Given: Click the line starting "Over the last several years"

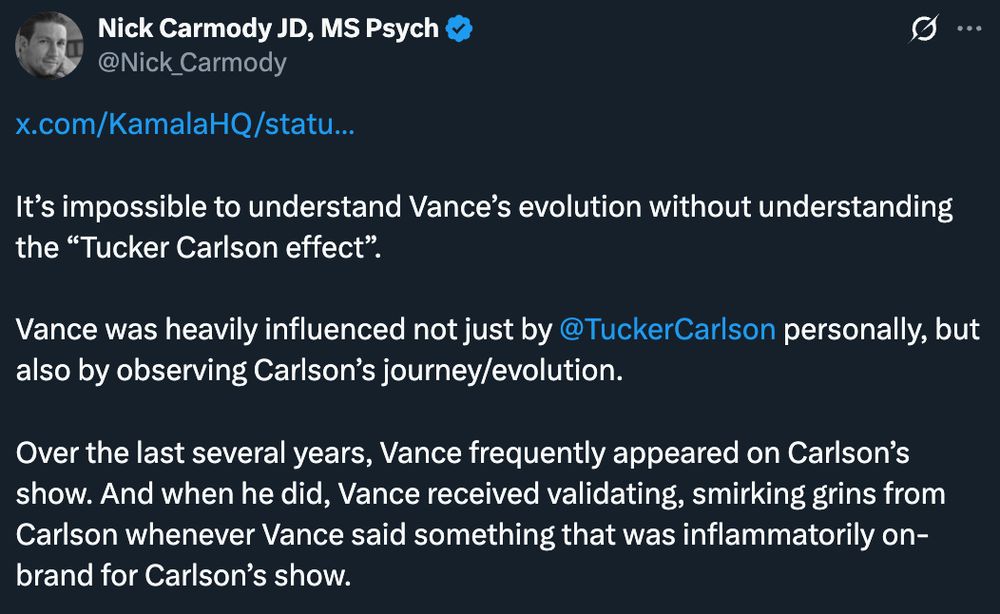Looking at the screenshot, I should pyautogui.click(x=462, y=453).
